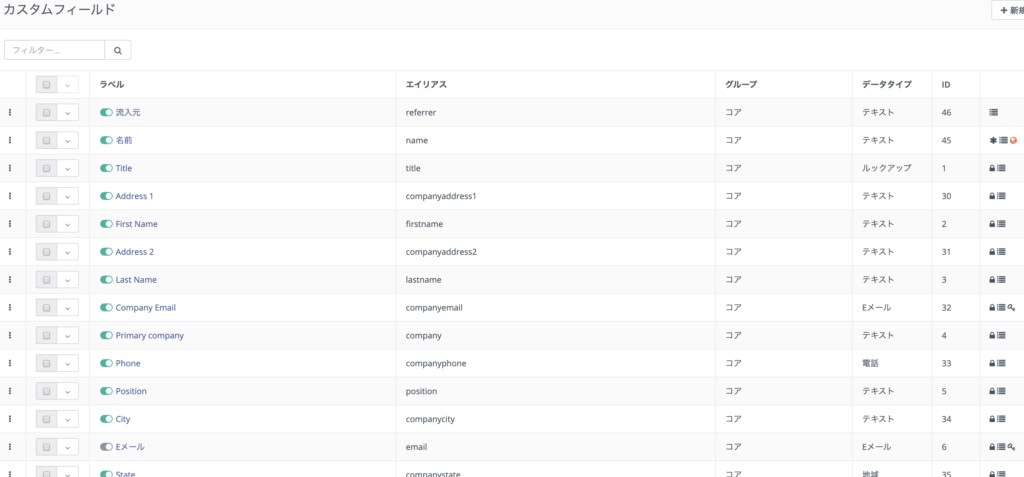
Task: Click the asterisk required icon in 名前 row
Action: coord(993,141)
